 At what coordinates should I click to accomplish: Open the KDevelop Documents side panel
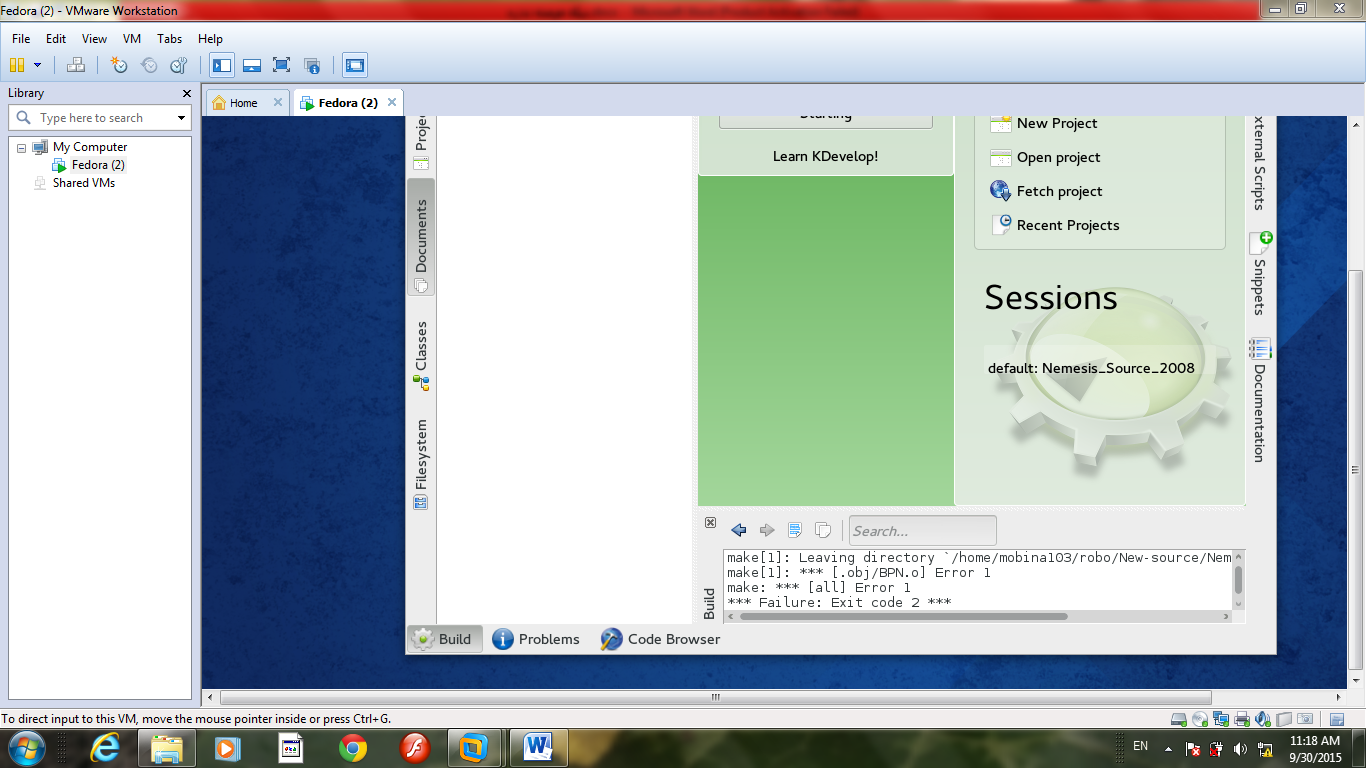click(421, 237)
